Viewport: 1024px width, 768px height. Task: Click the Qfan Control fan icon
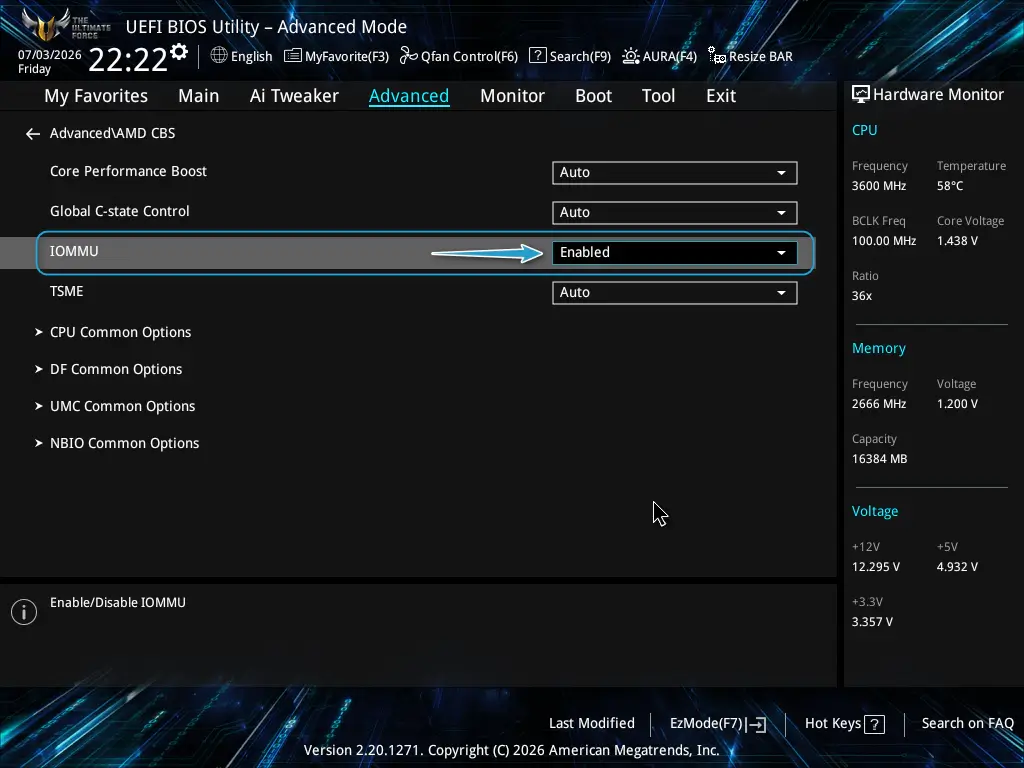pos(409,56)
